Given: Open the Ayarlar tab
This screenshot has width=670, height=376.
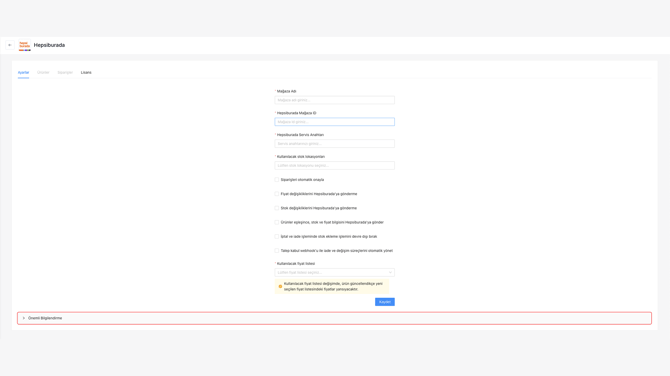Looking at the screenshot, I should (x=24, y=72).
